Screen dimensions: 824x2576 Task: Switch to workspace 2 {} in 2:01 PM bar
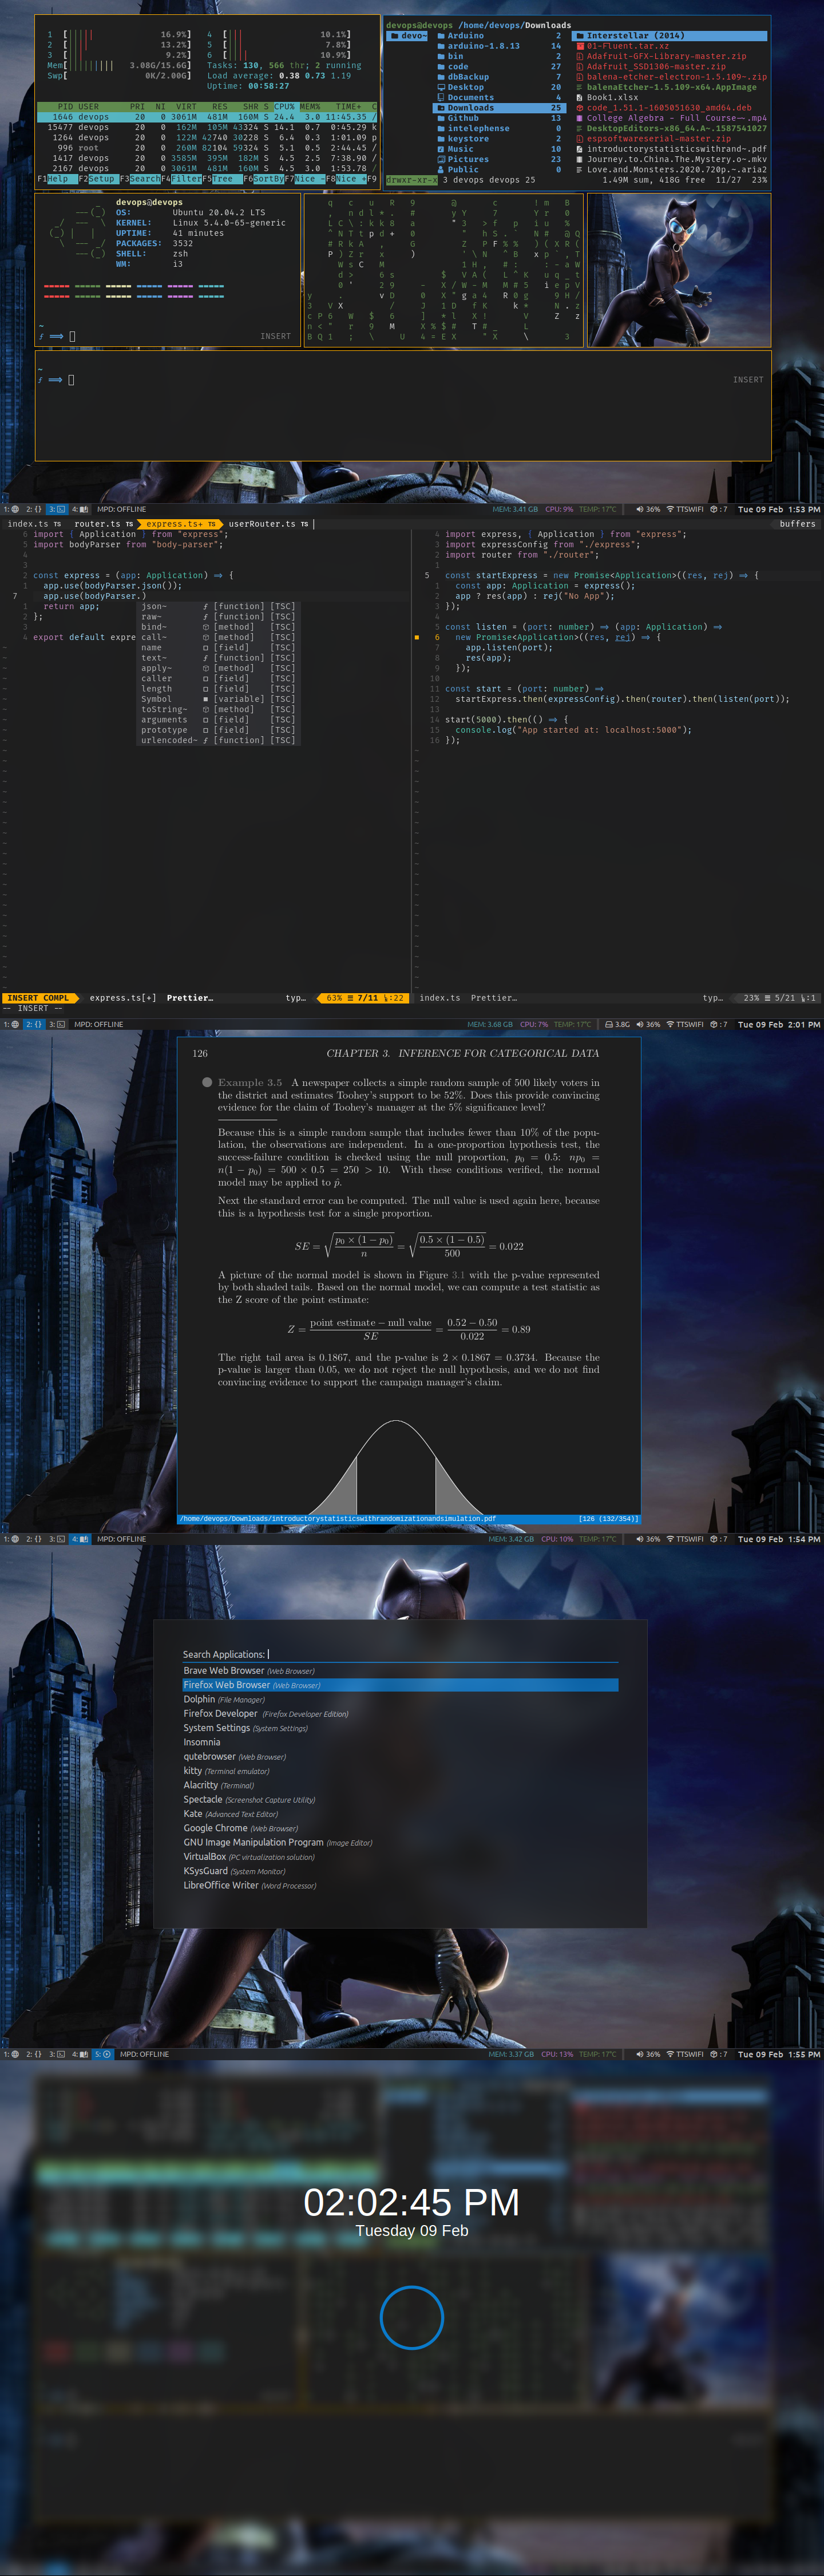click(x=33, y=1024)
